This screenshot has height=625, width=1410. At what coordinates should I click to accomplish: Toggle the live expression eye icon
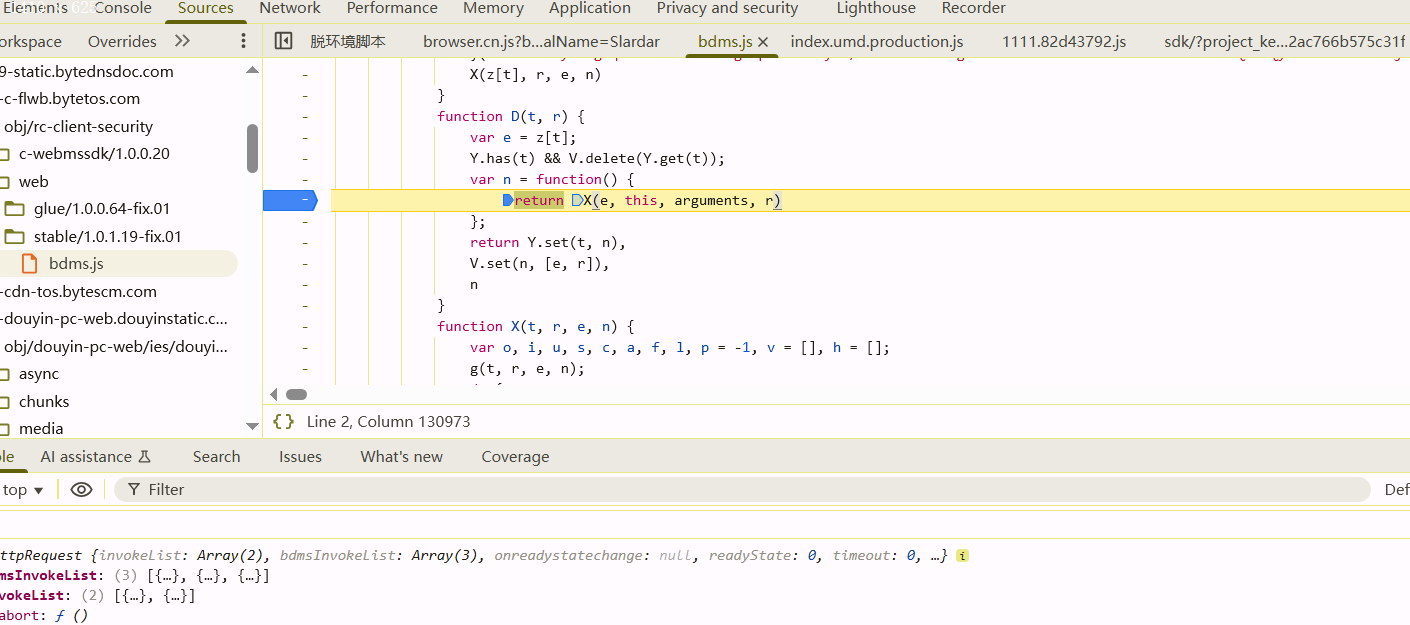pyautogui.click(x=81, y=489)
